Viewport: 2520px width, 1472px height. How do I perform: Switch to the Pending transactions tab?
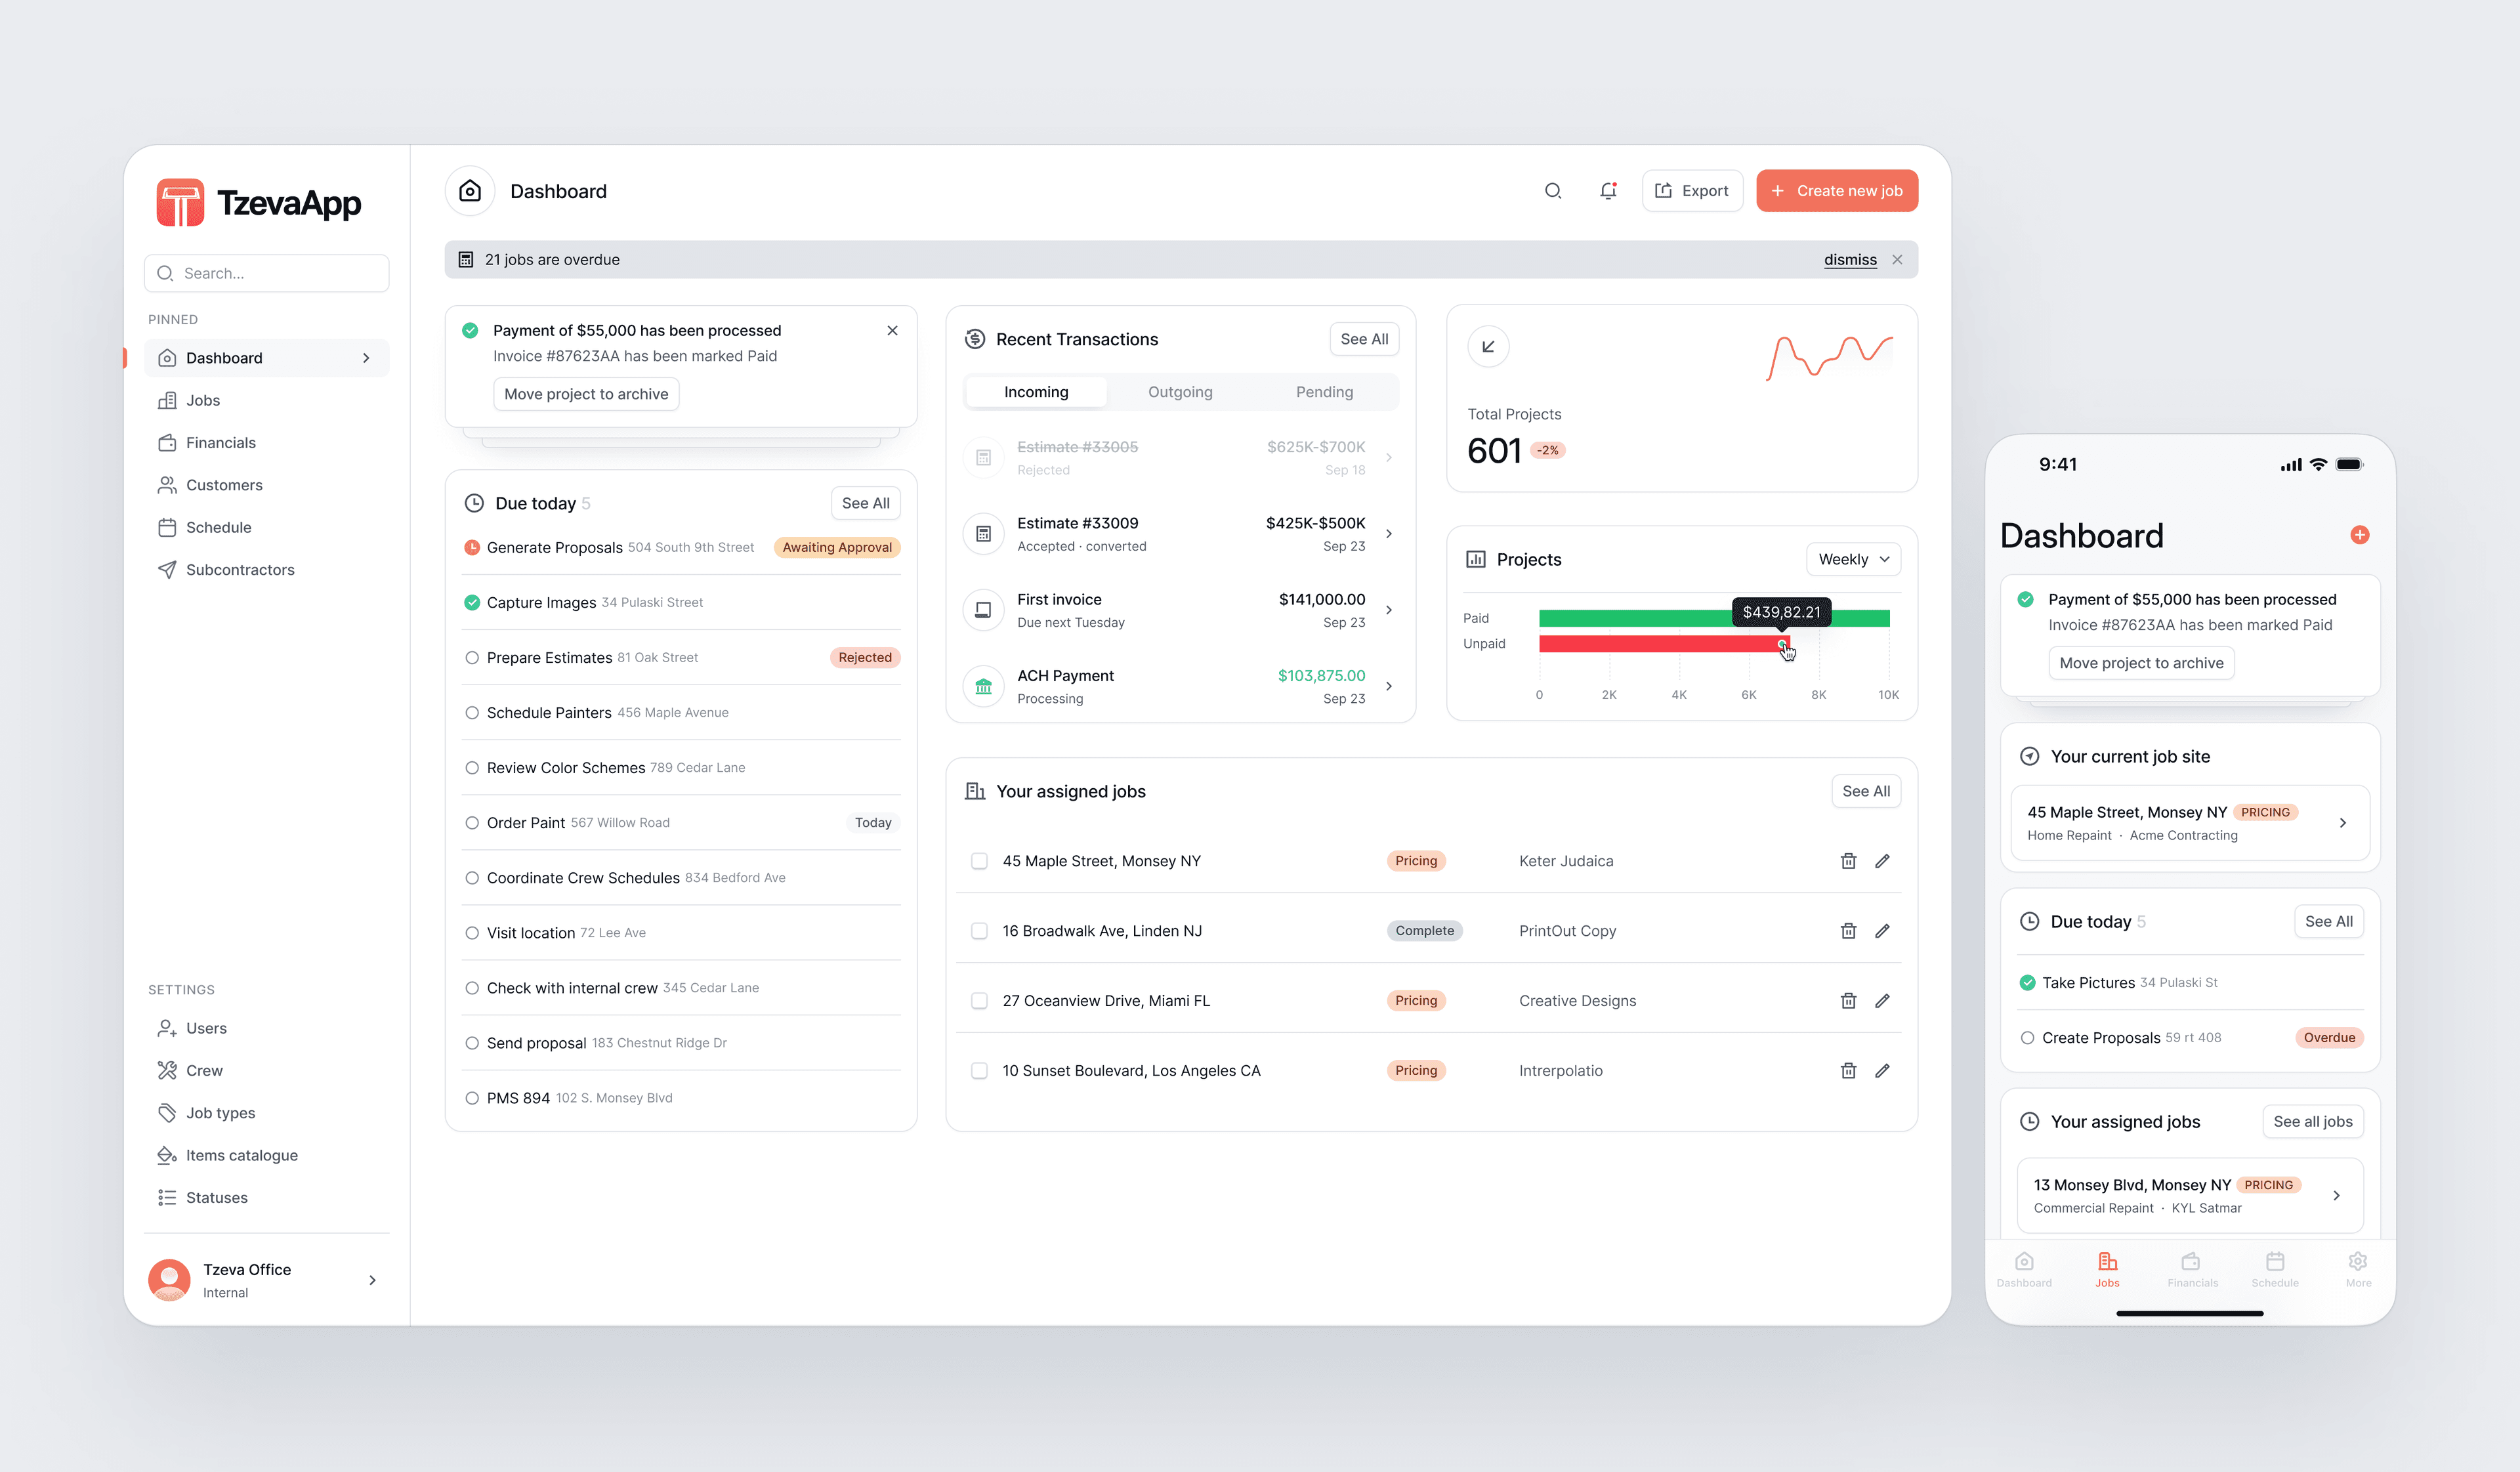coord(1324,392)
